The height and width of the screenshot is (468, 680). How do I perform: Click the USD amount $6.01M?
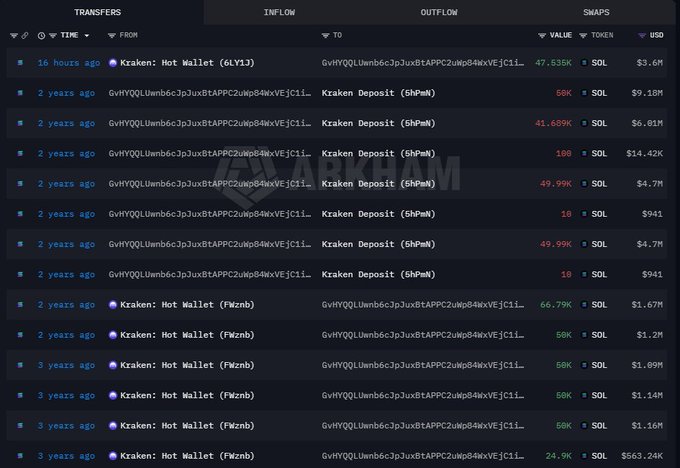(x=647, y=123)
